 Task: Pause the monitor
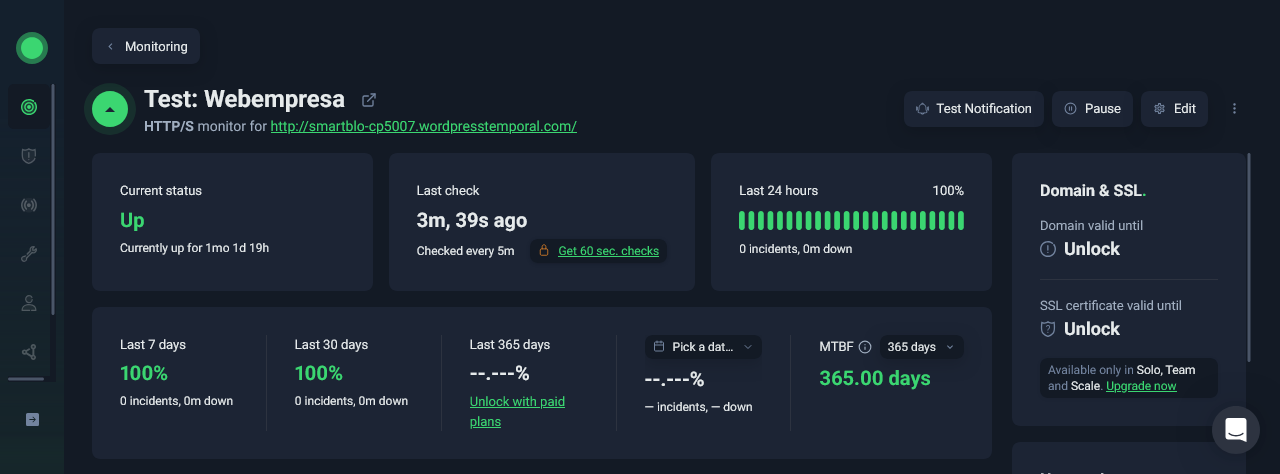click(x=1092, y=109)
